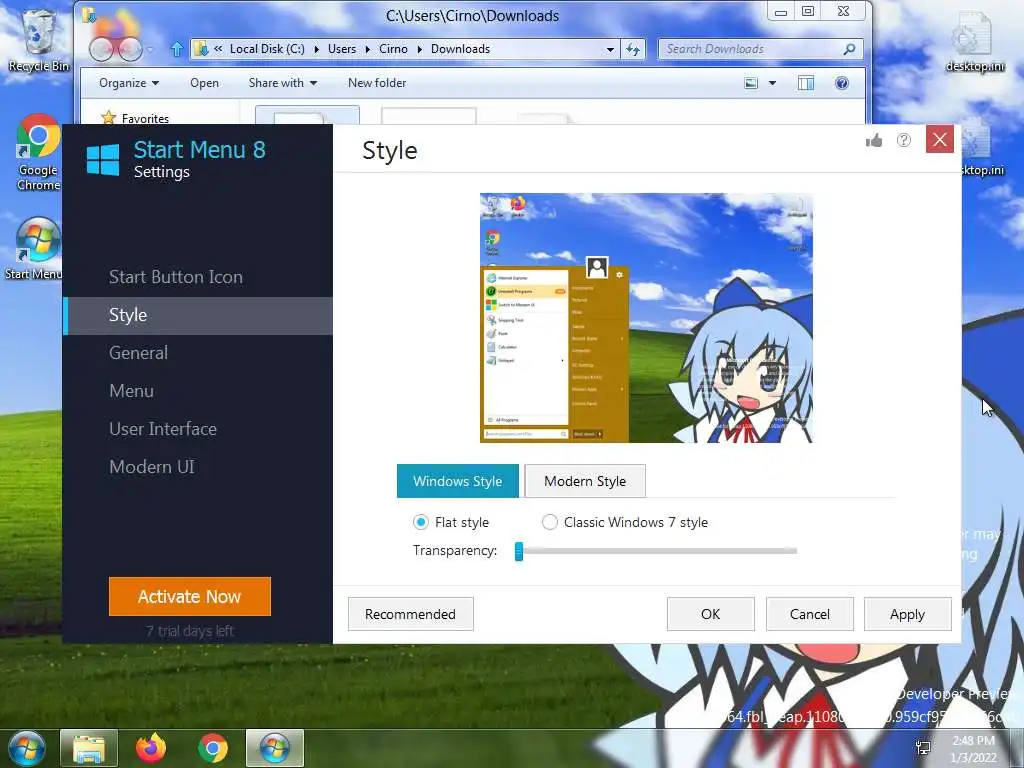Open File Explorer from the taskbar
This screenshot has height=768, width=1024.
[x=89, y=748]
